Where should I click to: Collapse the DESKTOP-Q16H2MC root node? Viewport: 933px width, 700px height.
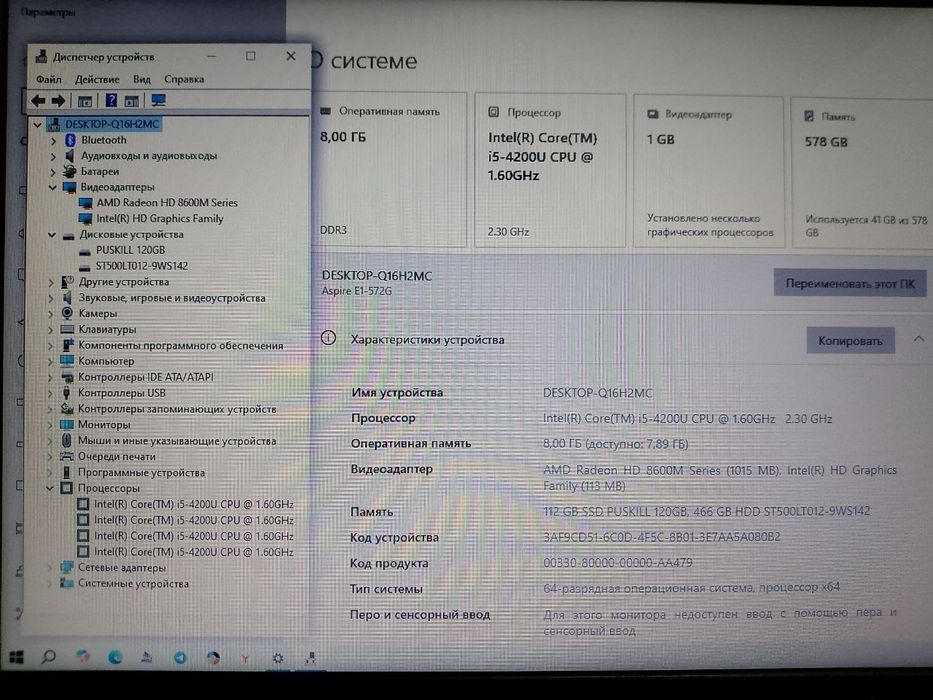[x=37, y=124]
